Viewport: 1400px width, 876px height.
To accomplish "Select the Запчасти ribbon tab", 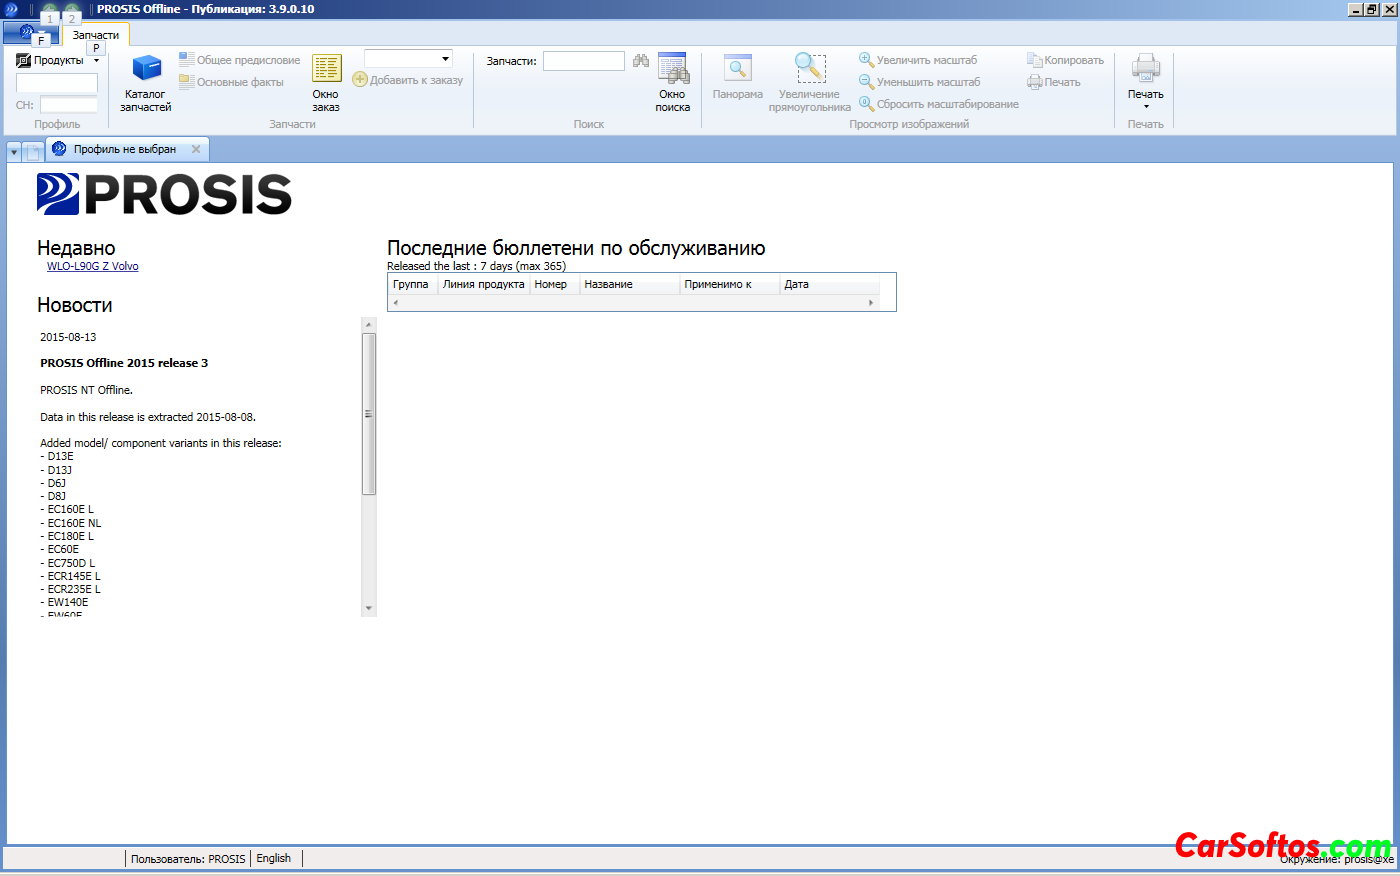I will (x=96, y=35).
